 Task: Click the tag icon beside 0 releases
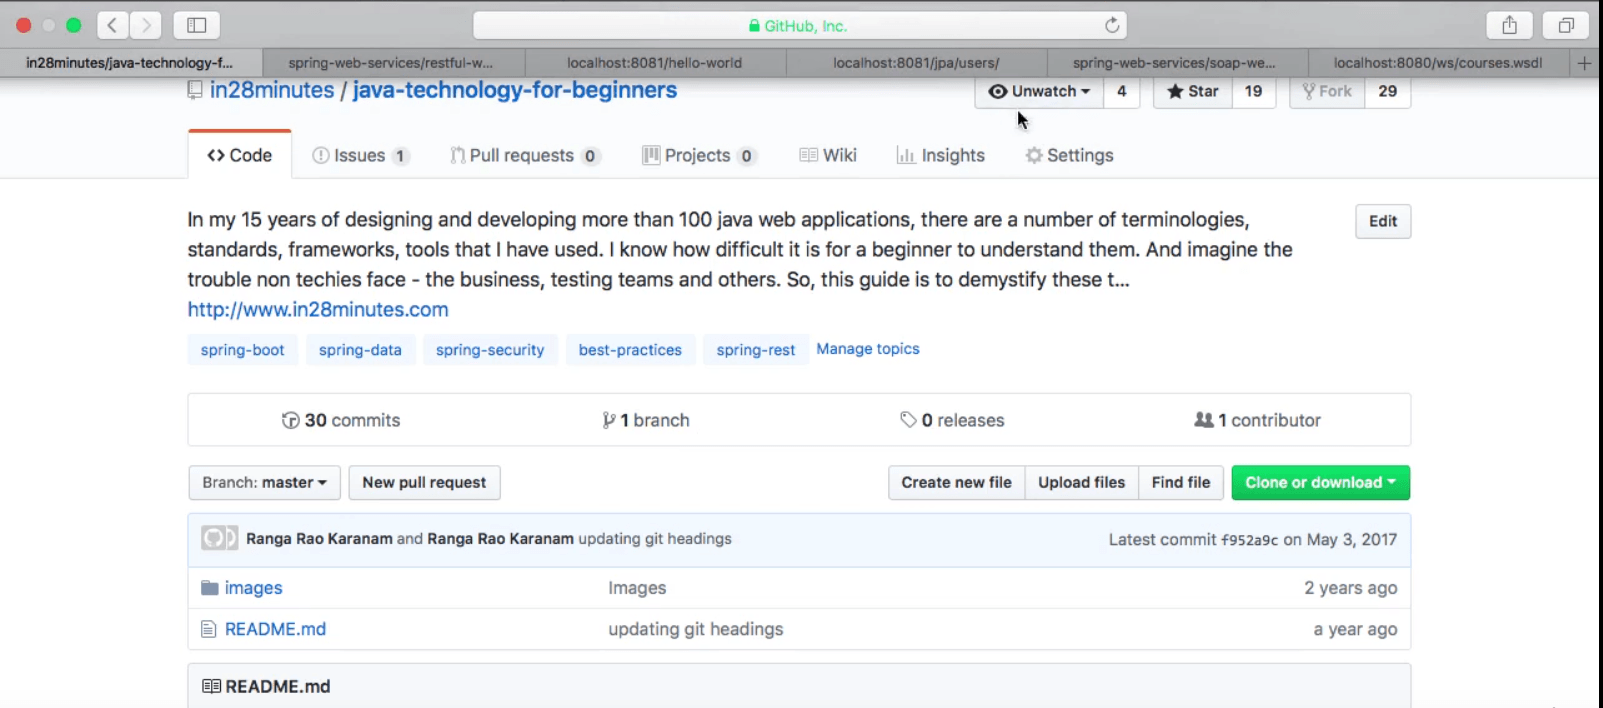908,420
